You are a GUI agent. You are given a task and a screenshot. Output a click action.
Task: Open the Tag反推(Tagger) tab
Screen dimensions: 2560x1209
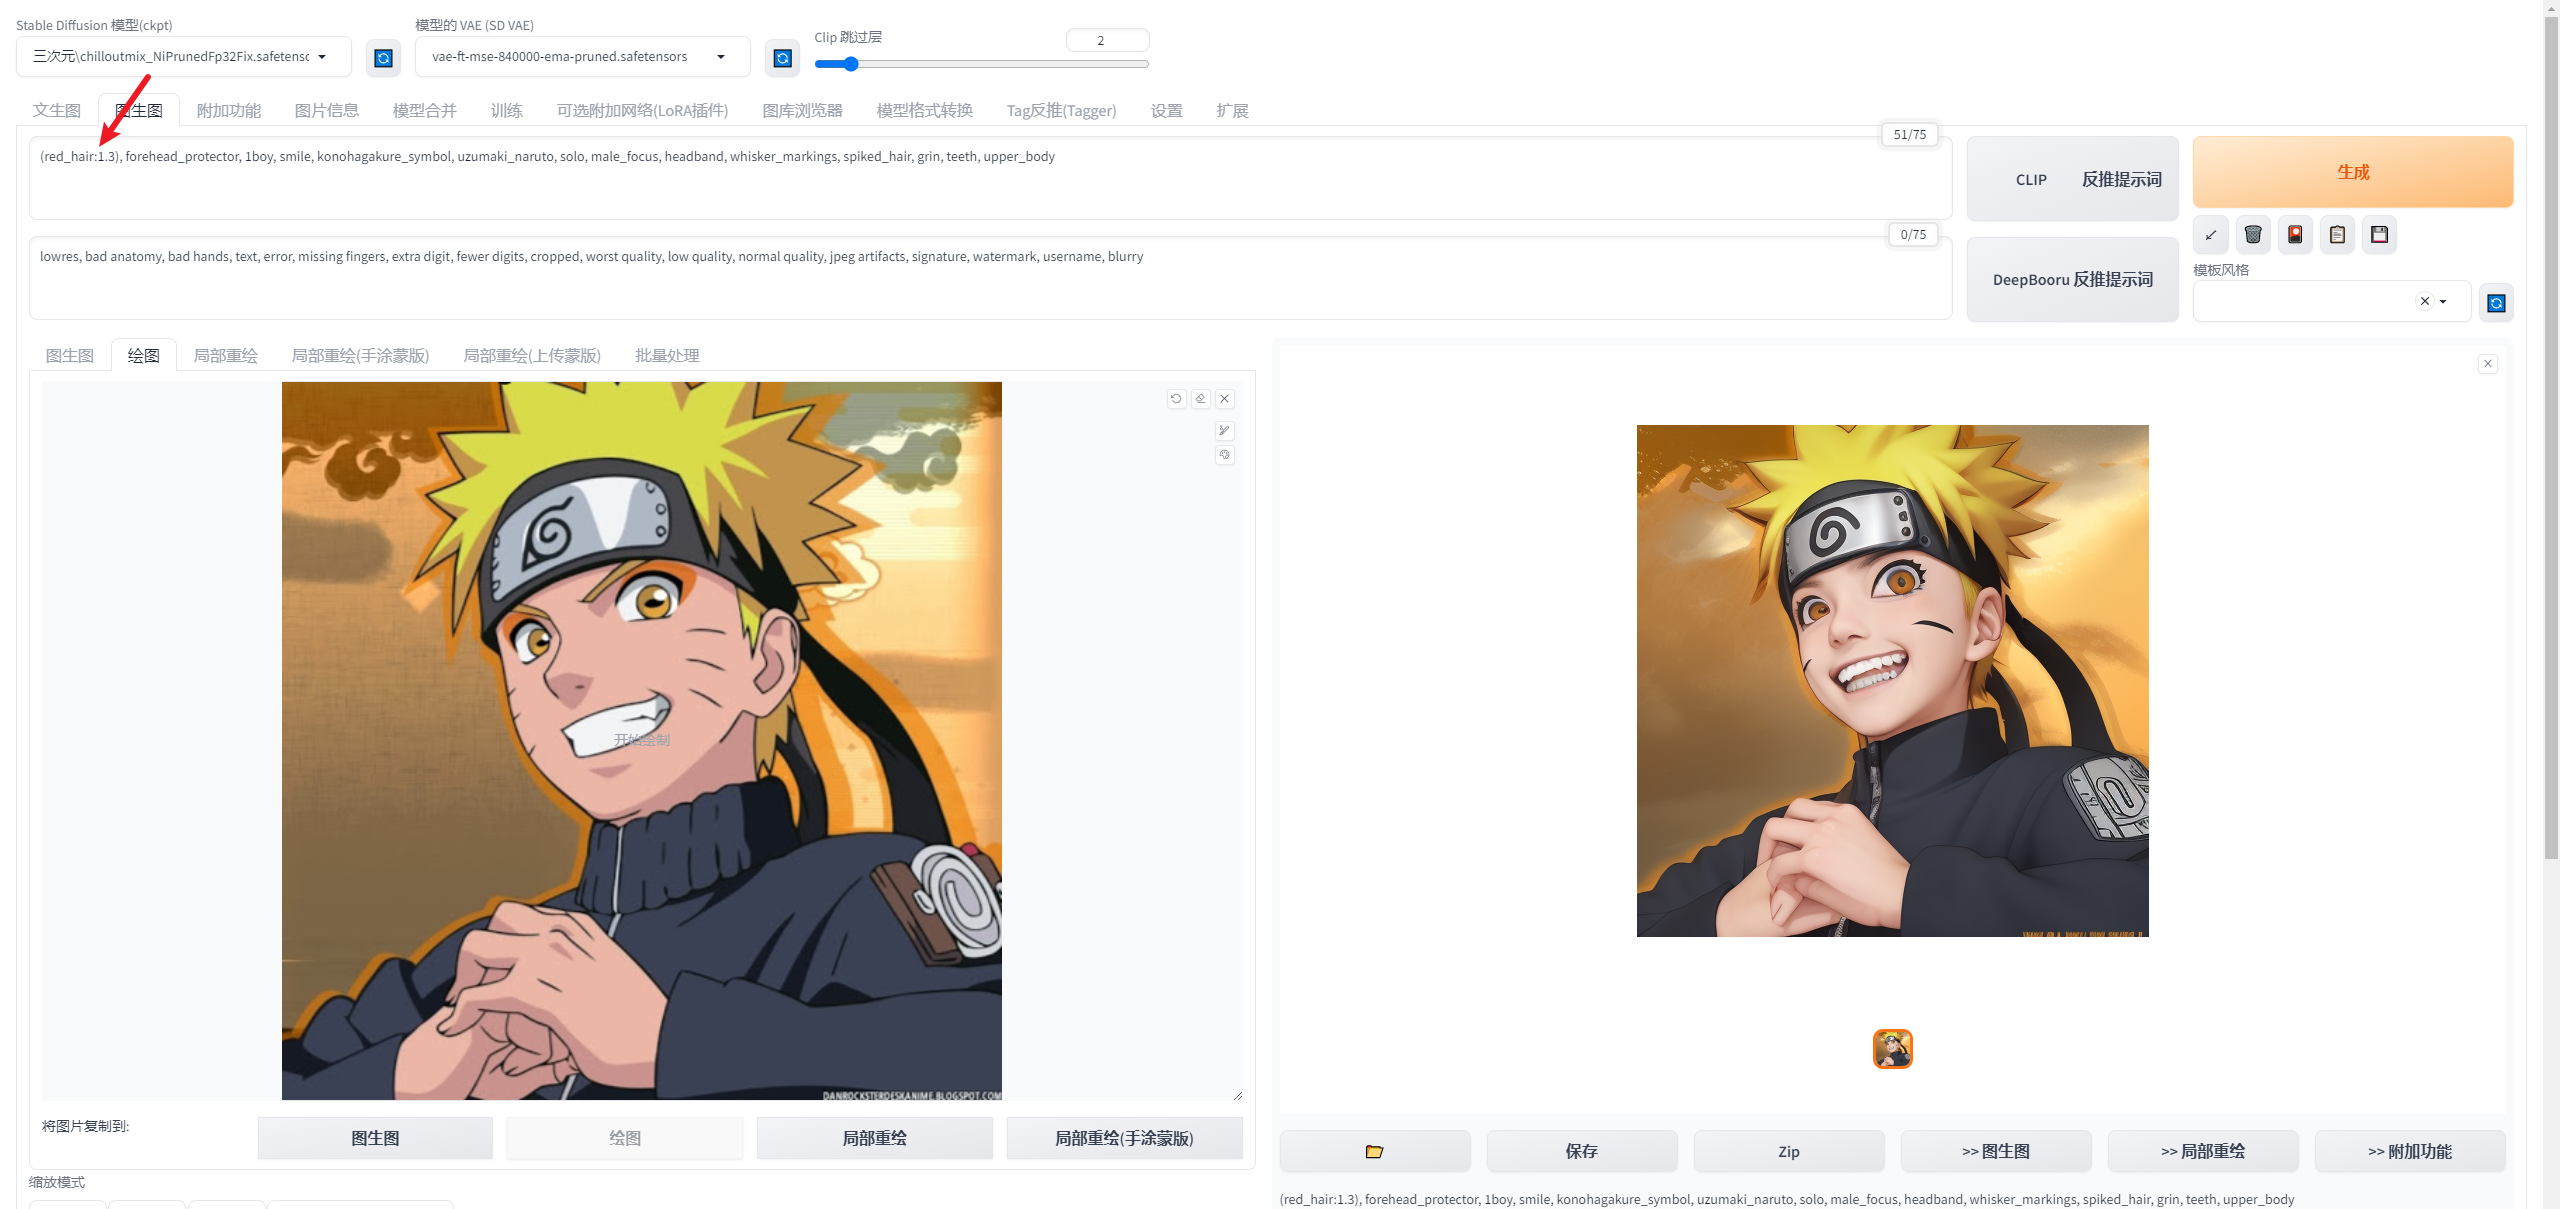click(x=1062, y=110)
